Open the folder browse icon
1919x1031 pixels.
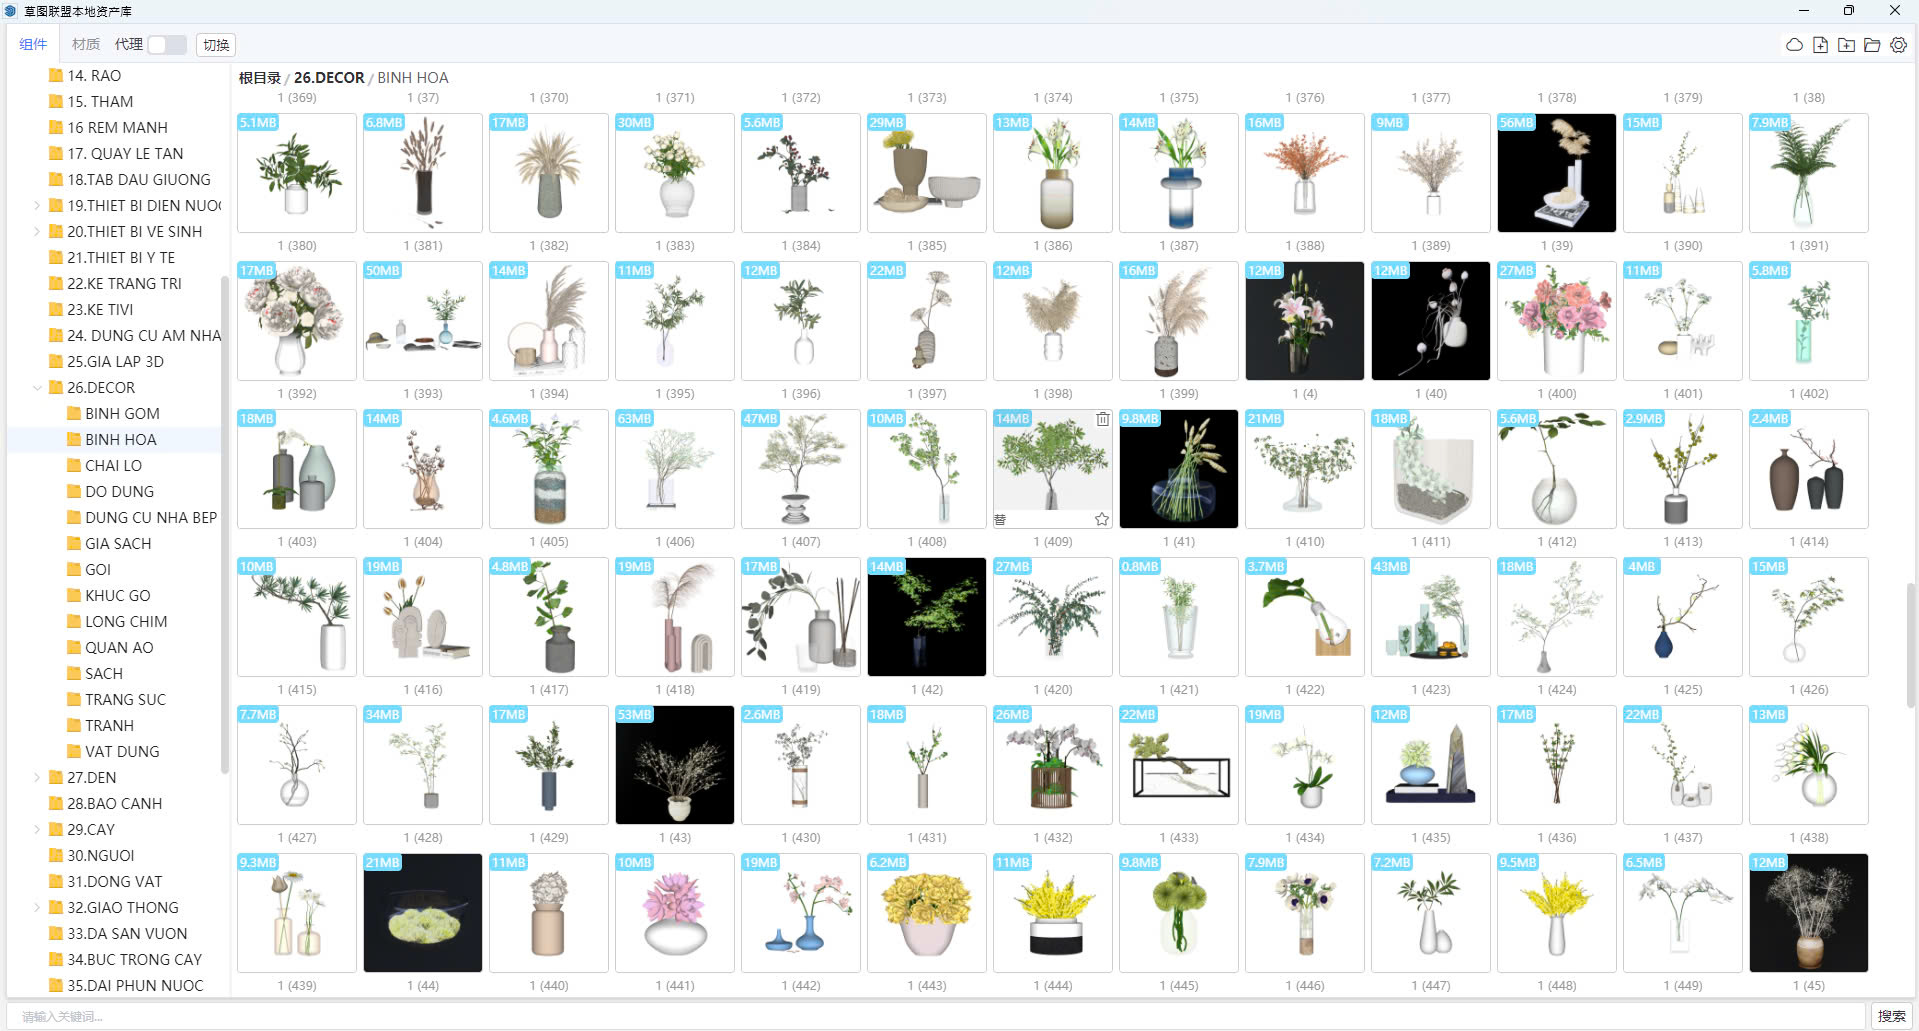click(1872, 45)
